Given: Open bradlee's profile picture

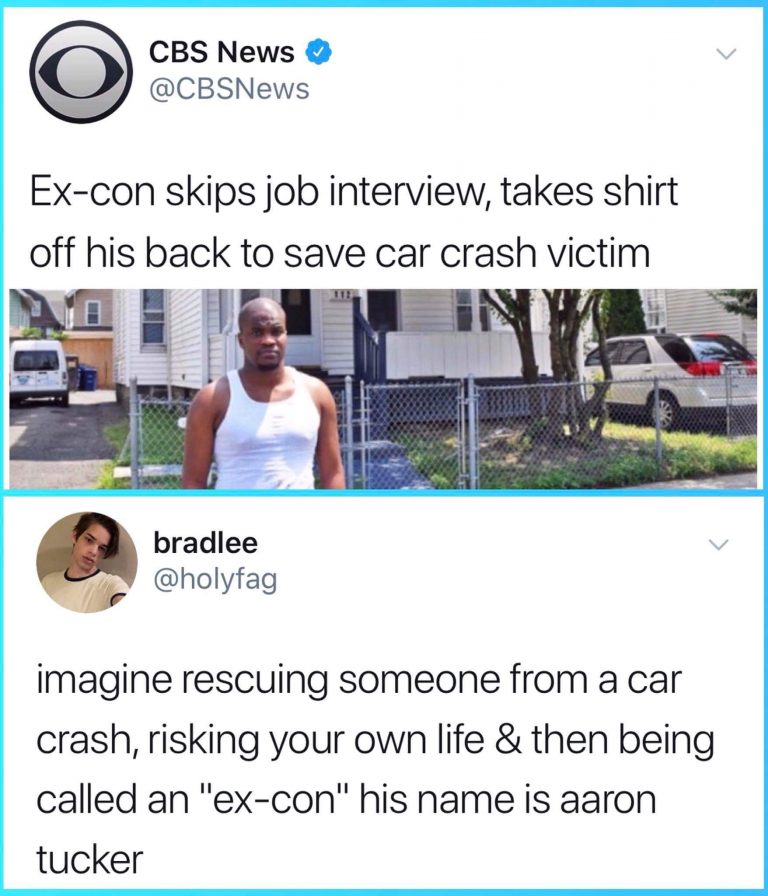Looking at the screenshot, I should pyautogui.click(x=87, y=562).
